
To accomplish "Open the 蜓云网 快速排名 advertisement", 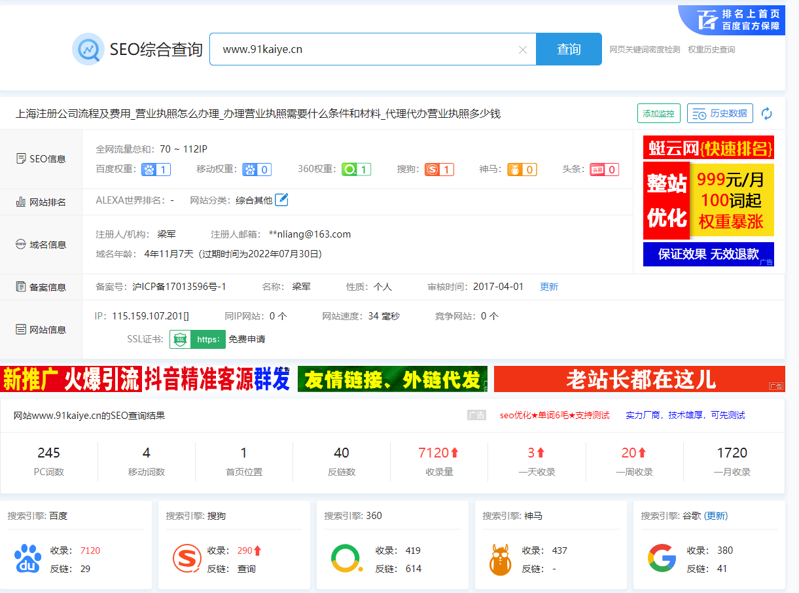I will pos(708,149).
